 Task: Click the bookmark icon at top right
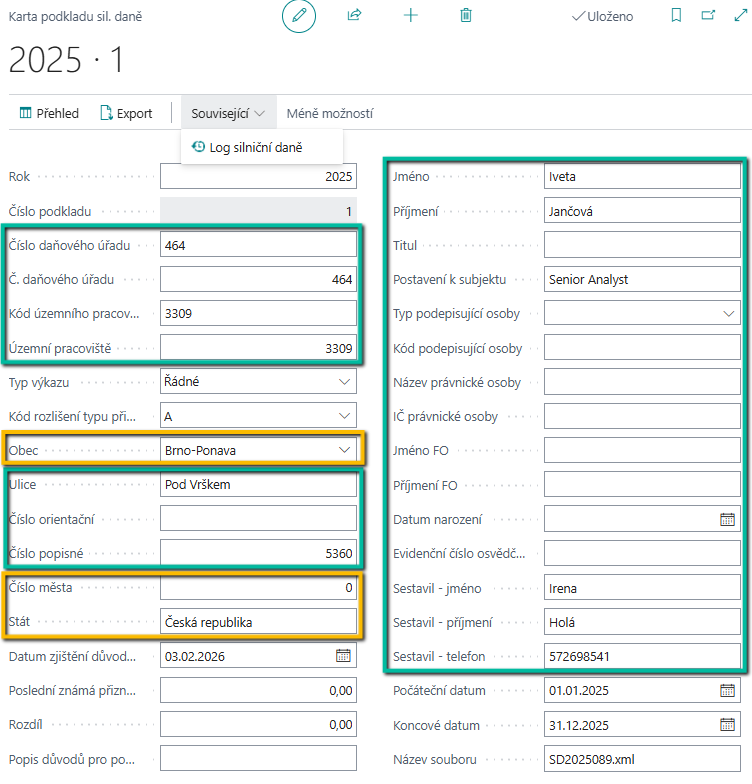(x=677, y=16)
